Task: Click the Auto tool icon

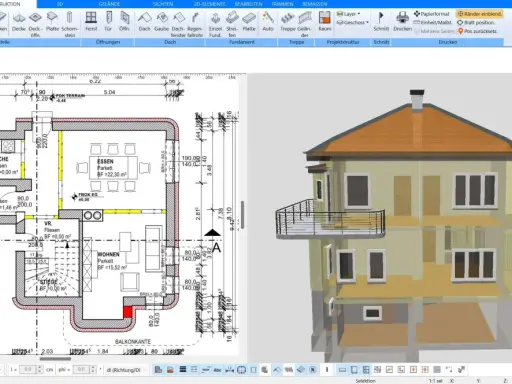Action: [x=268, y=22]
